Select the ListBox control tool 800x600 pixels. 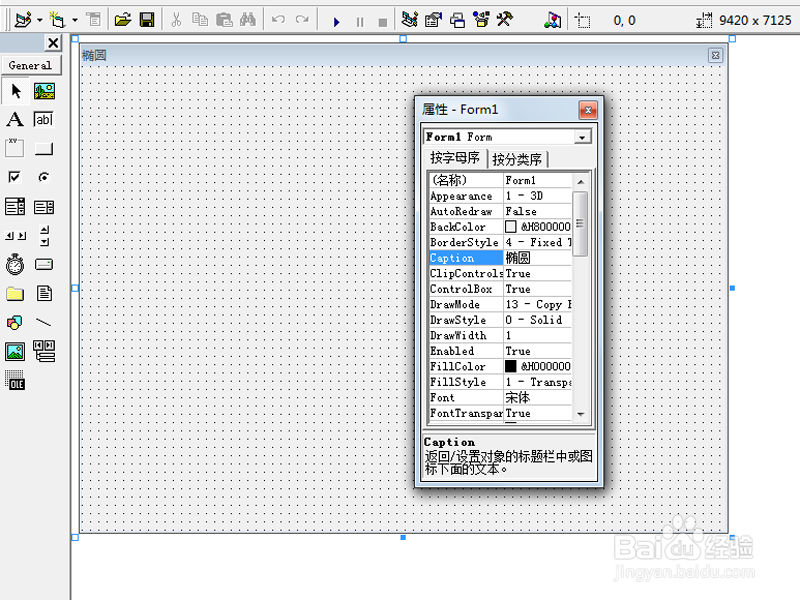pos(44,207)
